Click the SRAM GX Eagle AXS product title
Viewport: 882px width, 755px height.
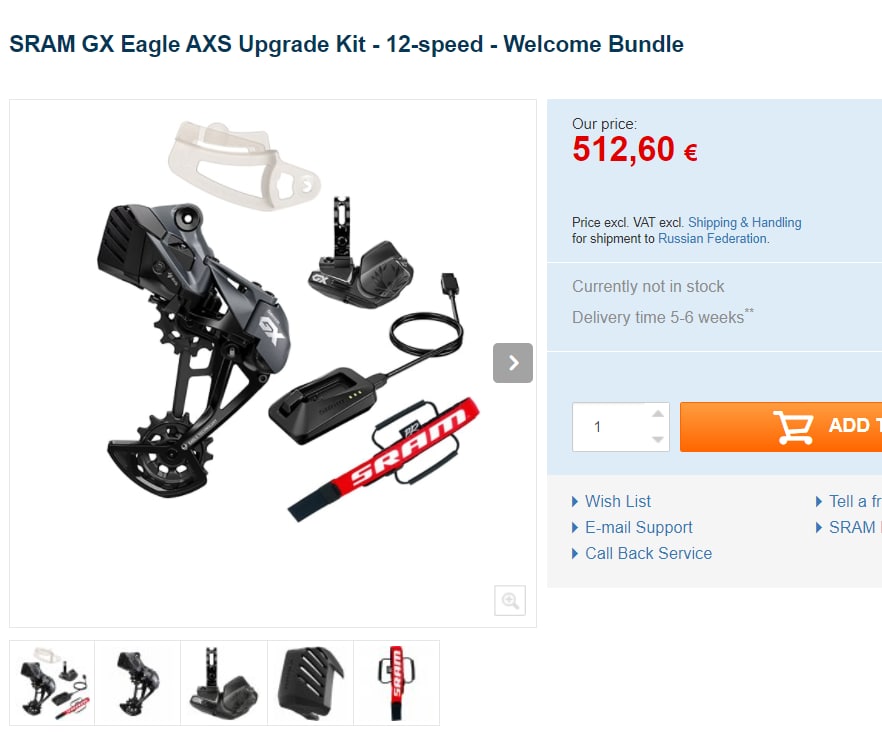pyautogui.click(x=346, y=44)
